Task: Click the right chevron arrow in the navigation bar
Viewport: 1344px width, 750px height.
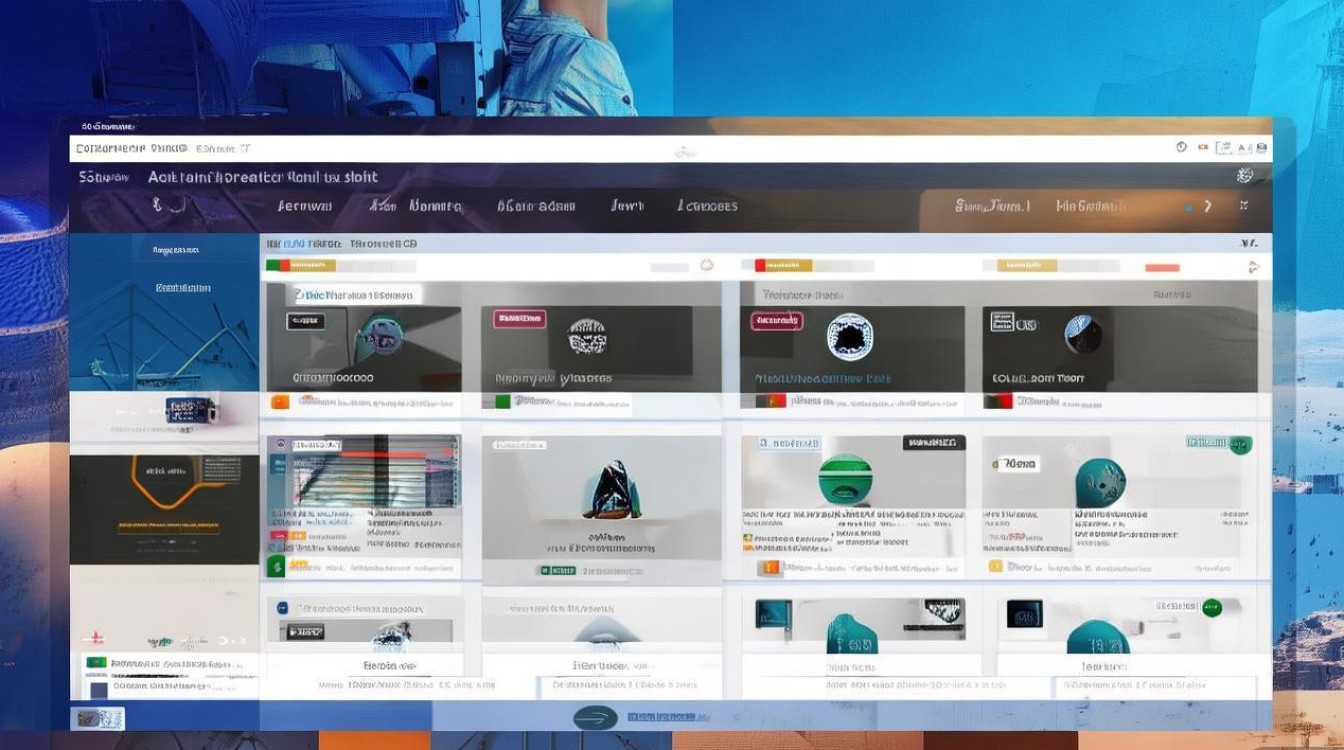Action: pos(1208,206)
